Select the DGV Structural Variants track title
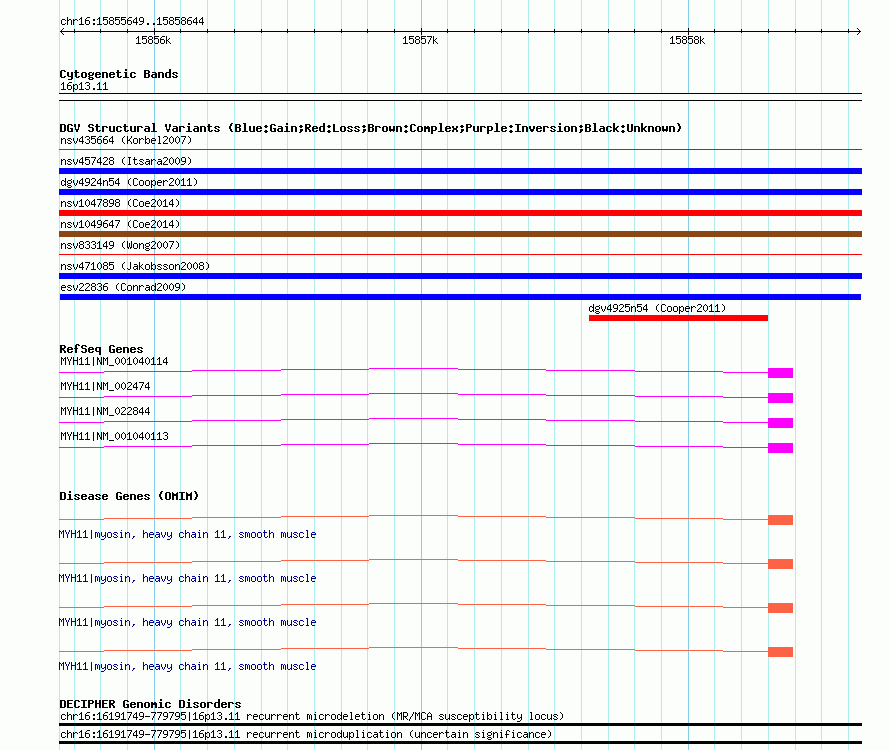This screenshot has width=890, height=750. (370, 128)
